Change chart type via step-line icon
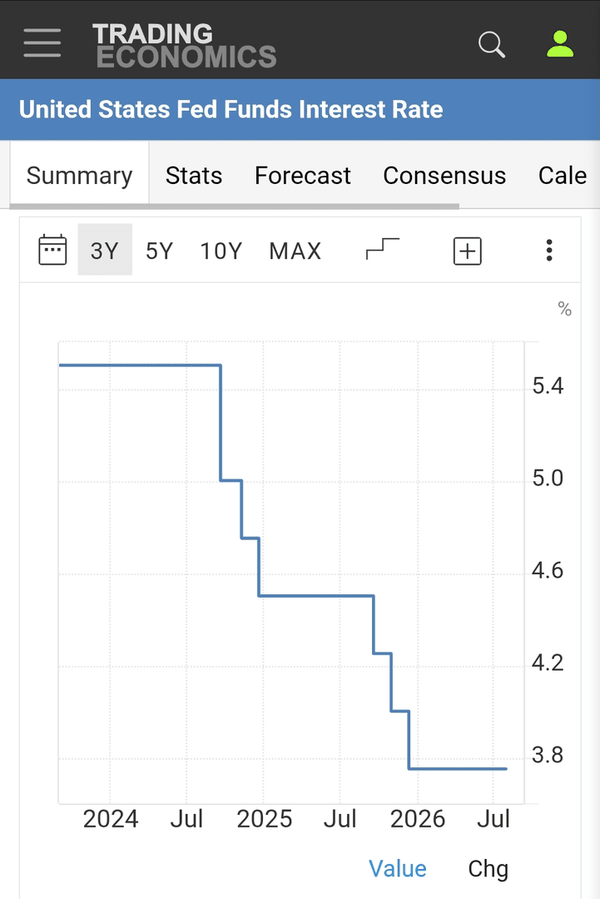 pyautogui.click(x=382, y=249)
